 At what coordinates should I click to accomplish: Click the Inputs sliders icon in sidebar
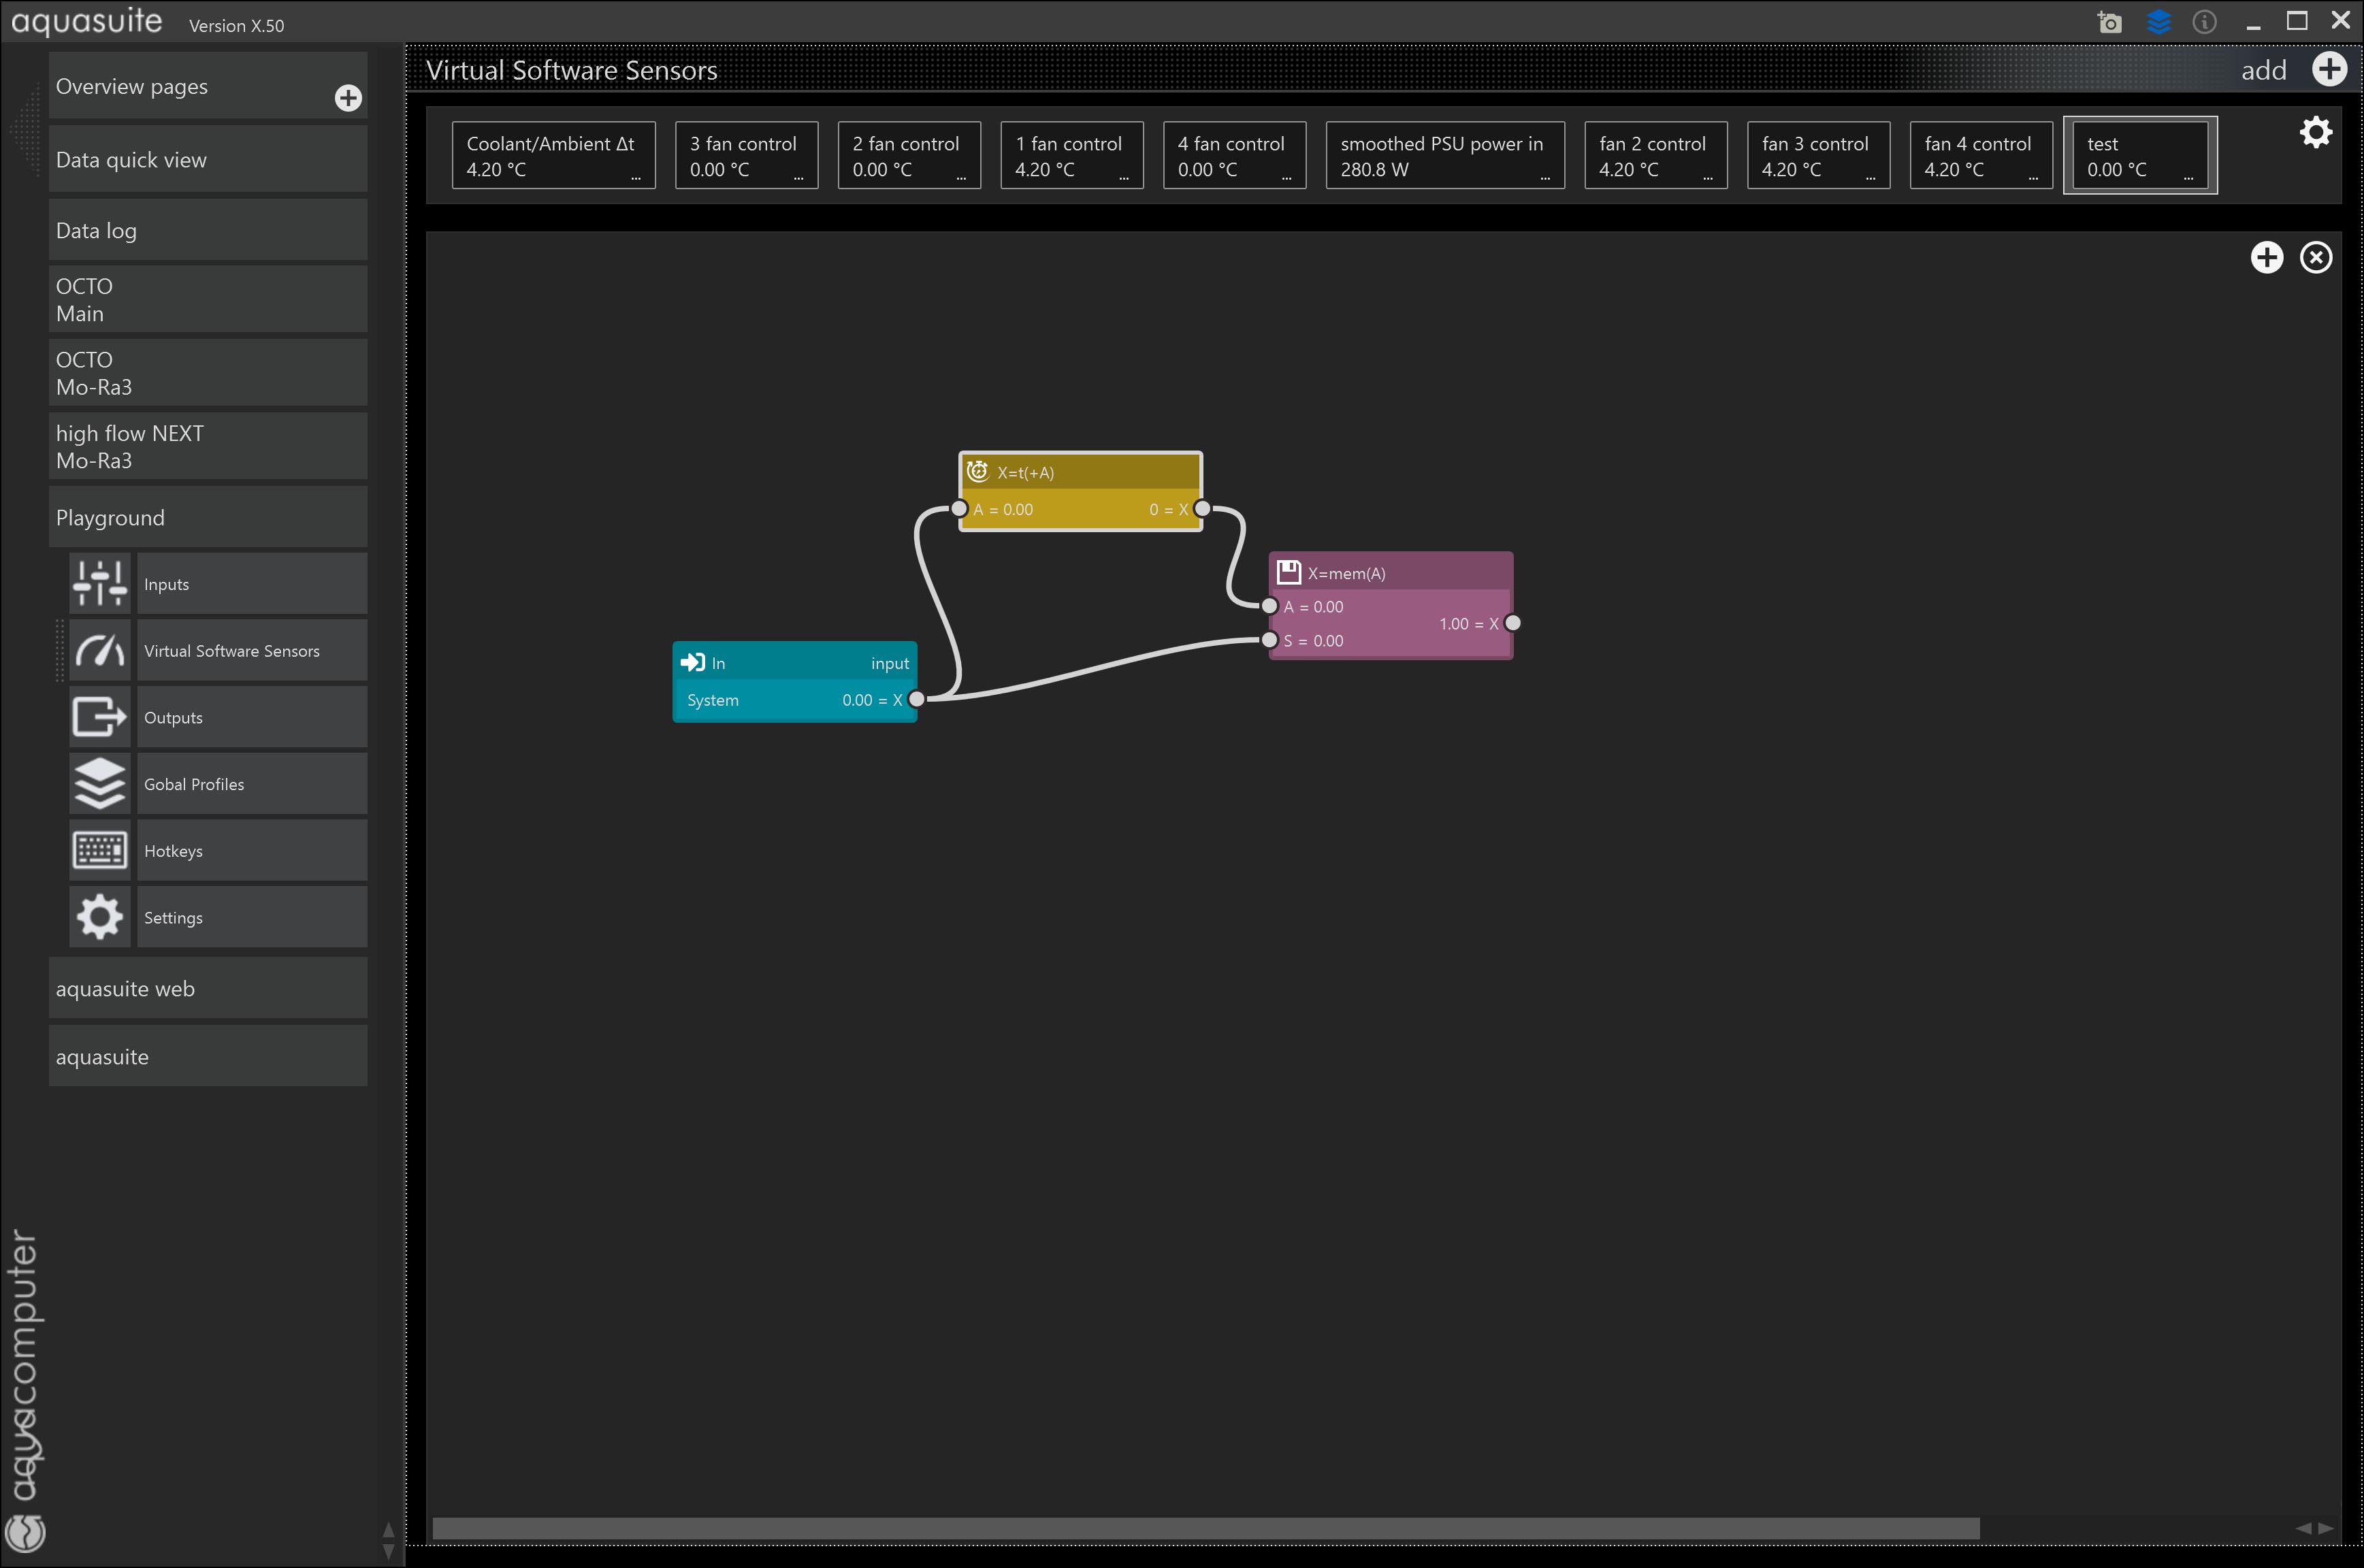coord(100,583)
